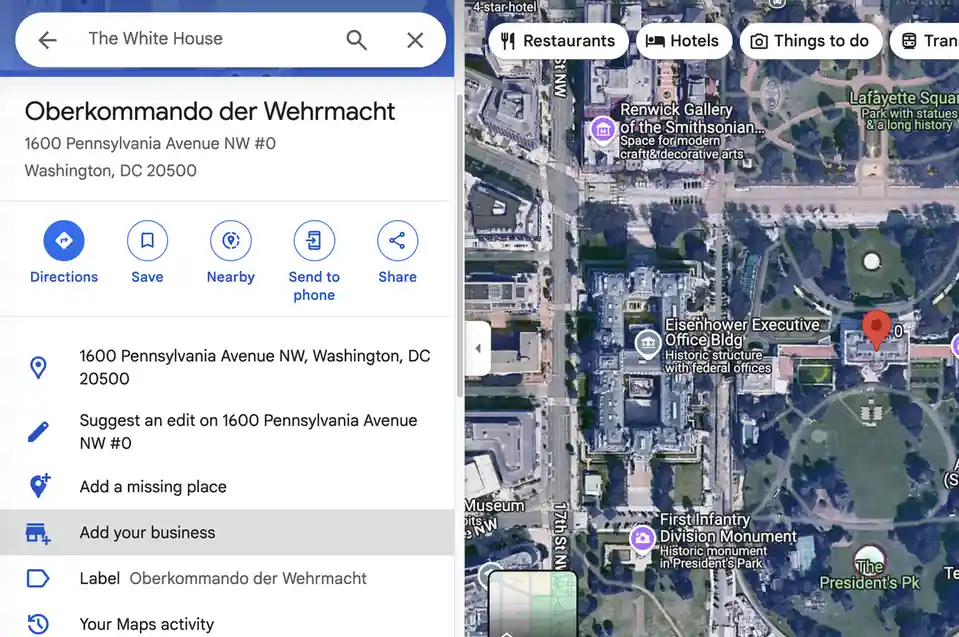The height and width of the screenshot is (637, 959).
Task: Filter map by Transit chip
Action: 925,41
